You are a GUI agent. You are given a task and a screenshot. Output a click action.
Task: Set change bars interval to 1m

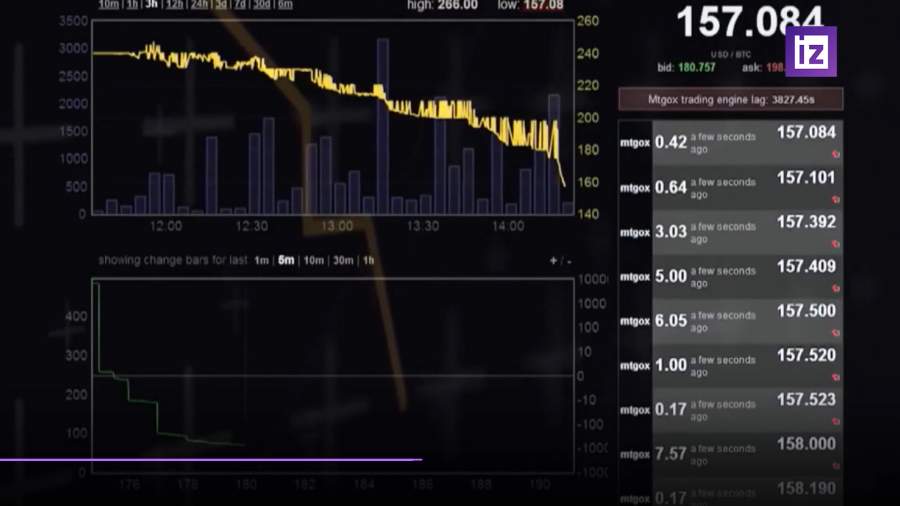[x=261, y=260]
